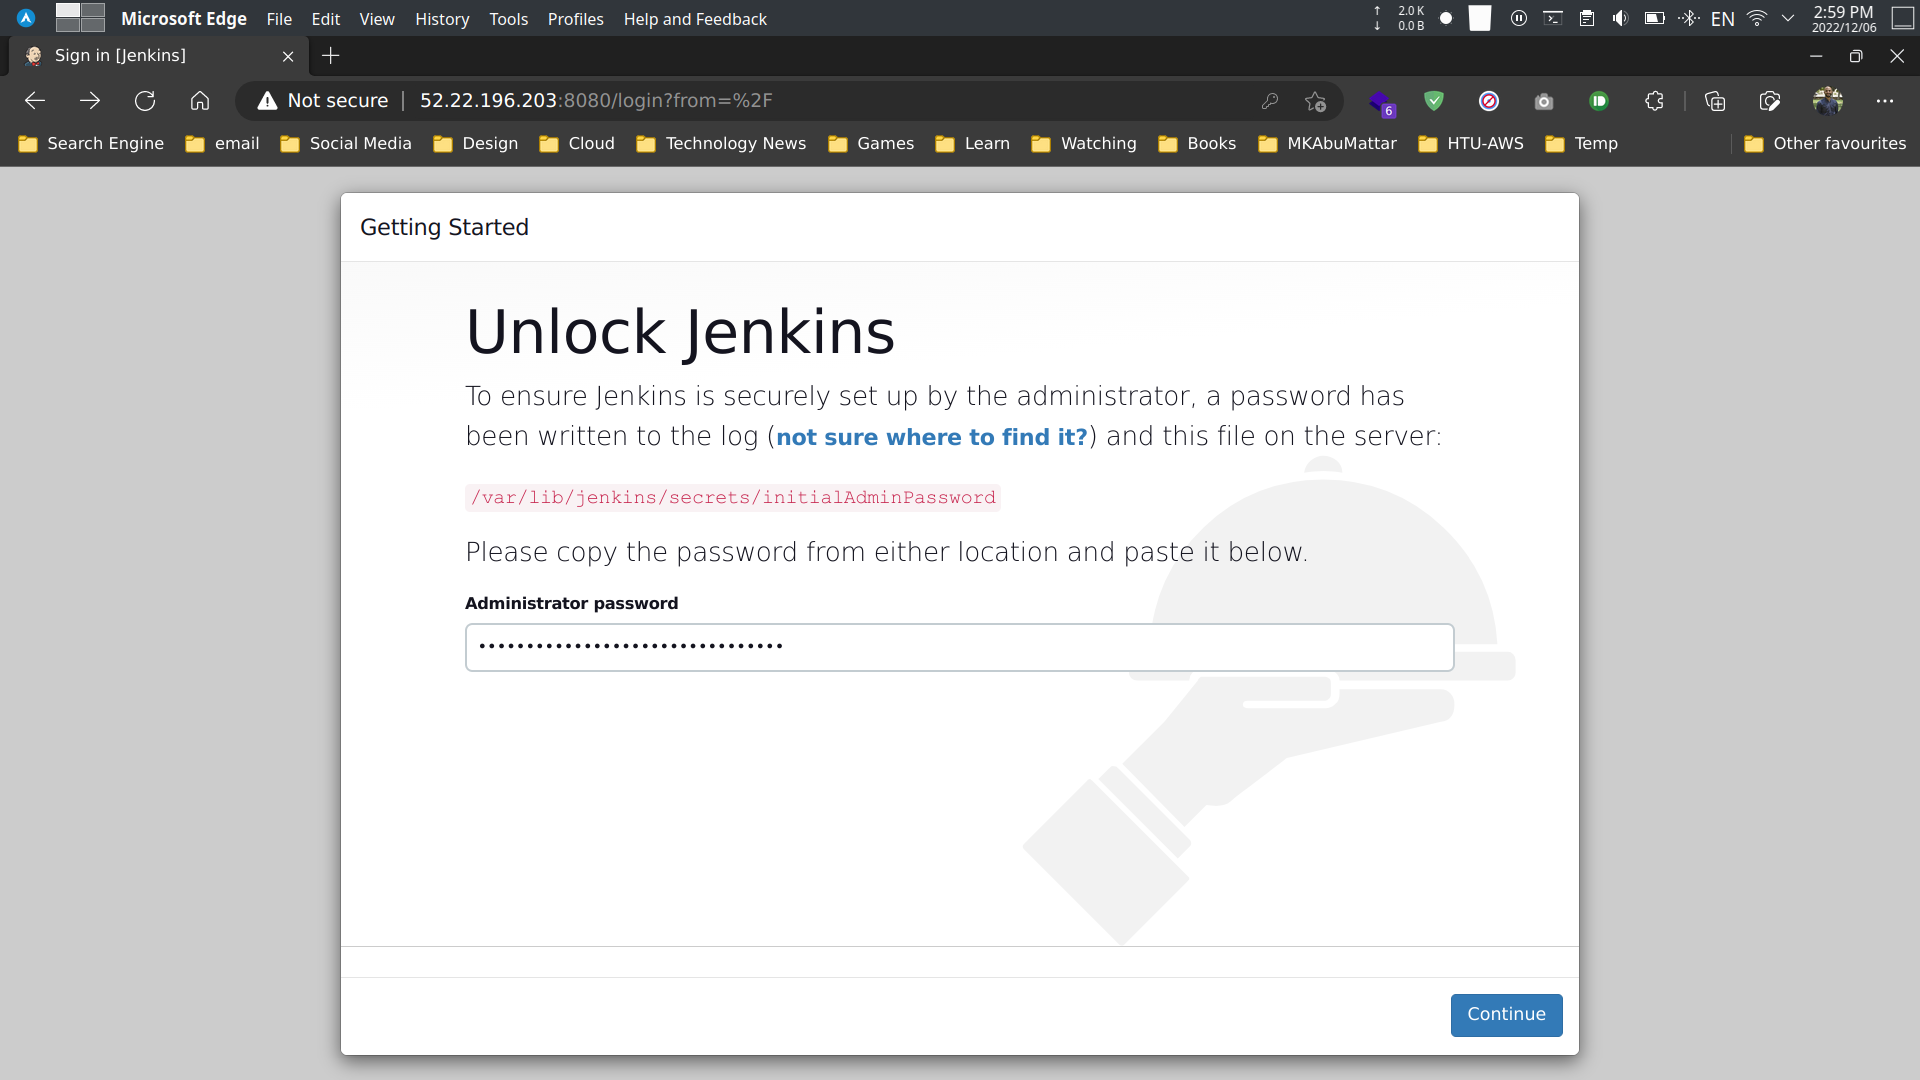Toggle the Not secure site info panel

(x=321, y=100)
